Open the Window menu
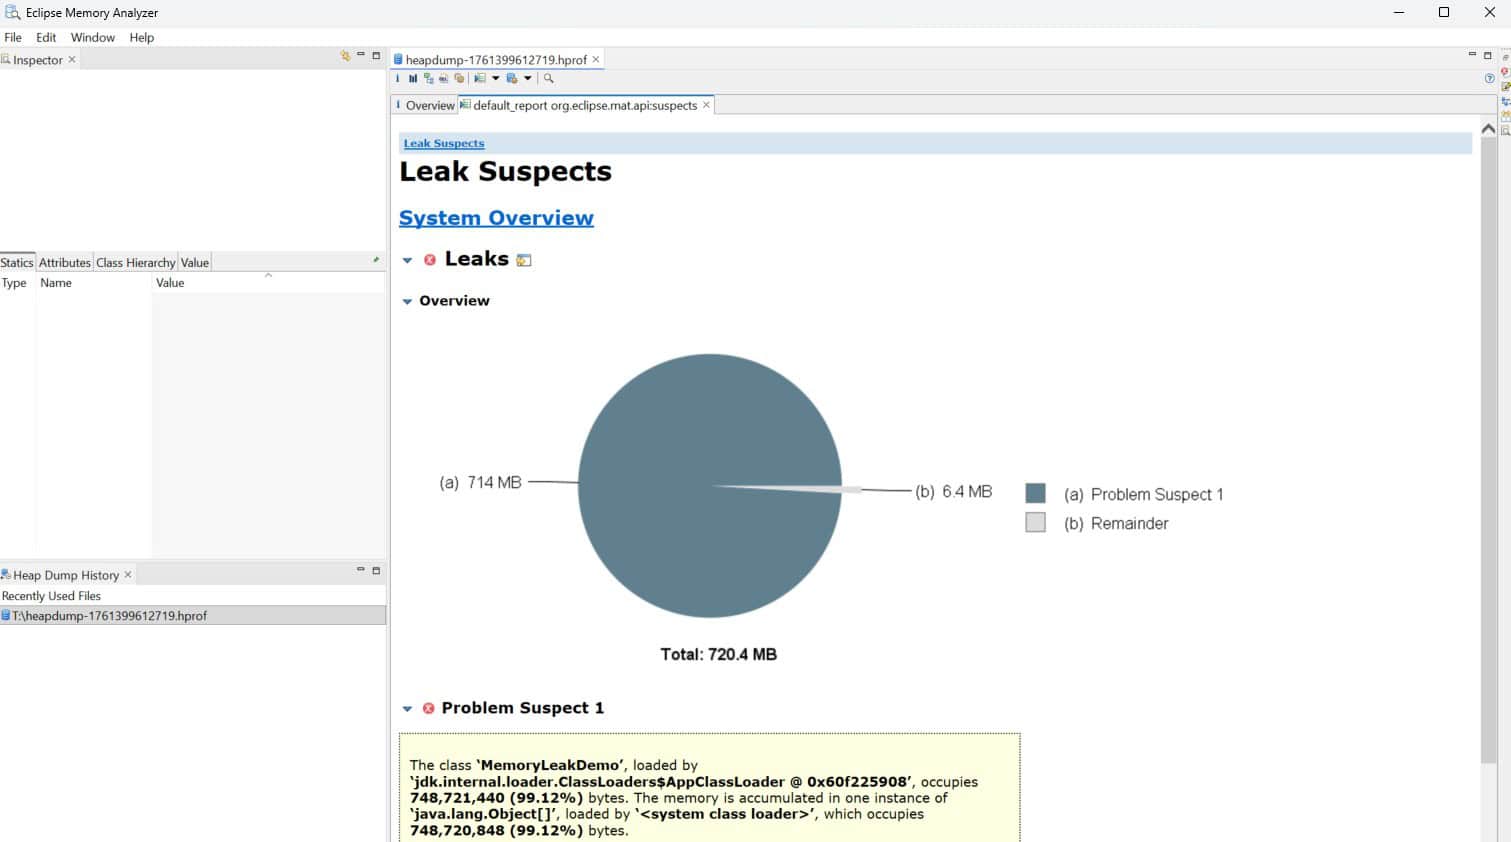The image size is (1511, 842). tap(92, 37)
